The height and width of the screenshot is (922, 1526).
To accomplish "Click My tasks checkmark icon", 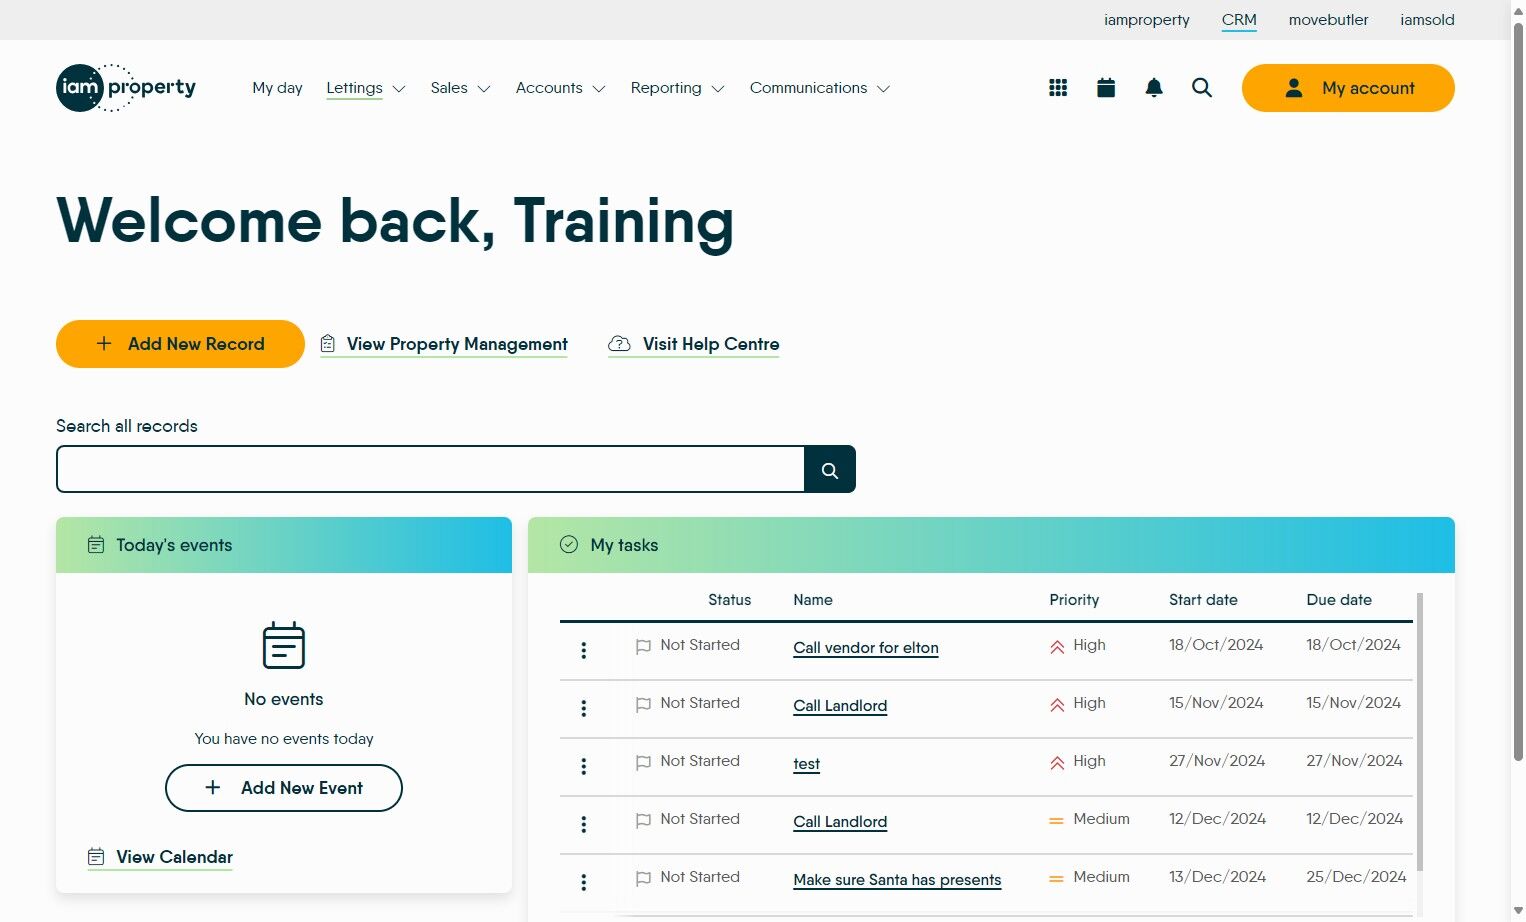I will click(x=569, y=544).
